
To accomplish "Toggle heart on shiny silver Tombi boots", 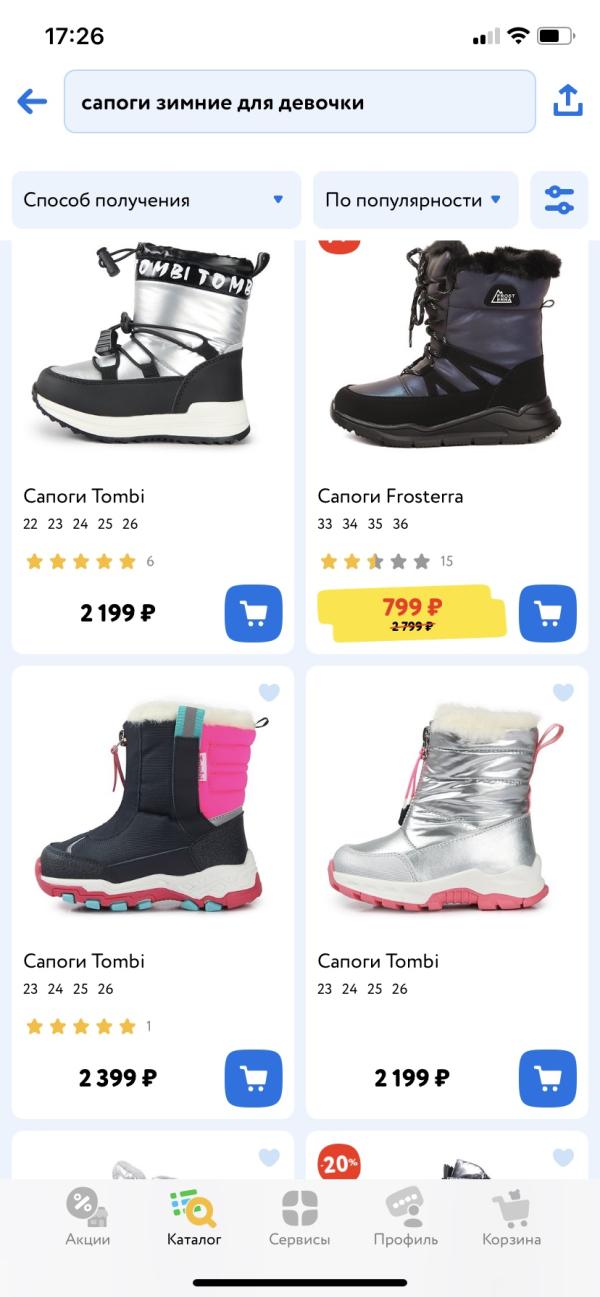I will (563, 692).
